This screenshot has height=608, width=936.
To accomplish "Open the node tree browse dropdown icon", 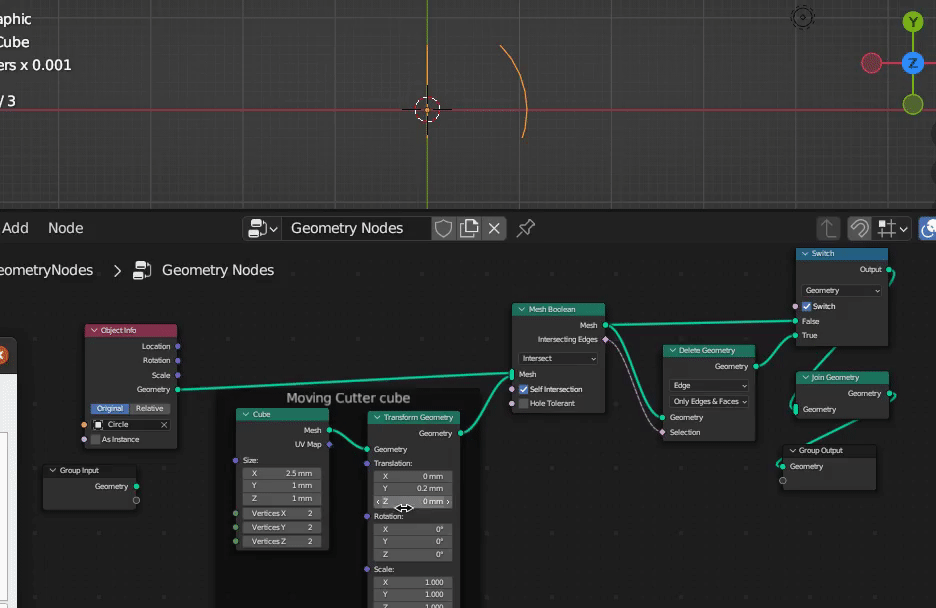I will (x=263, y=228).
